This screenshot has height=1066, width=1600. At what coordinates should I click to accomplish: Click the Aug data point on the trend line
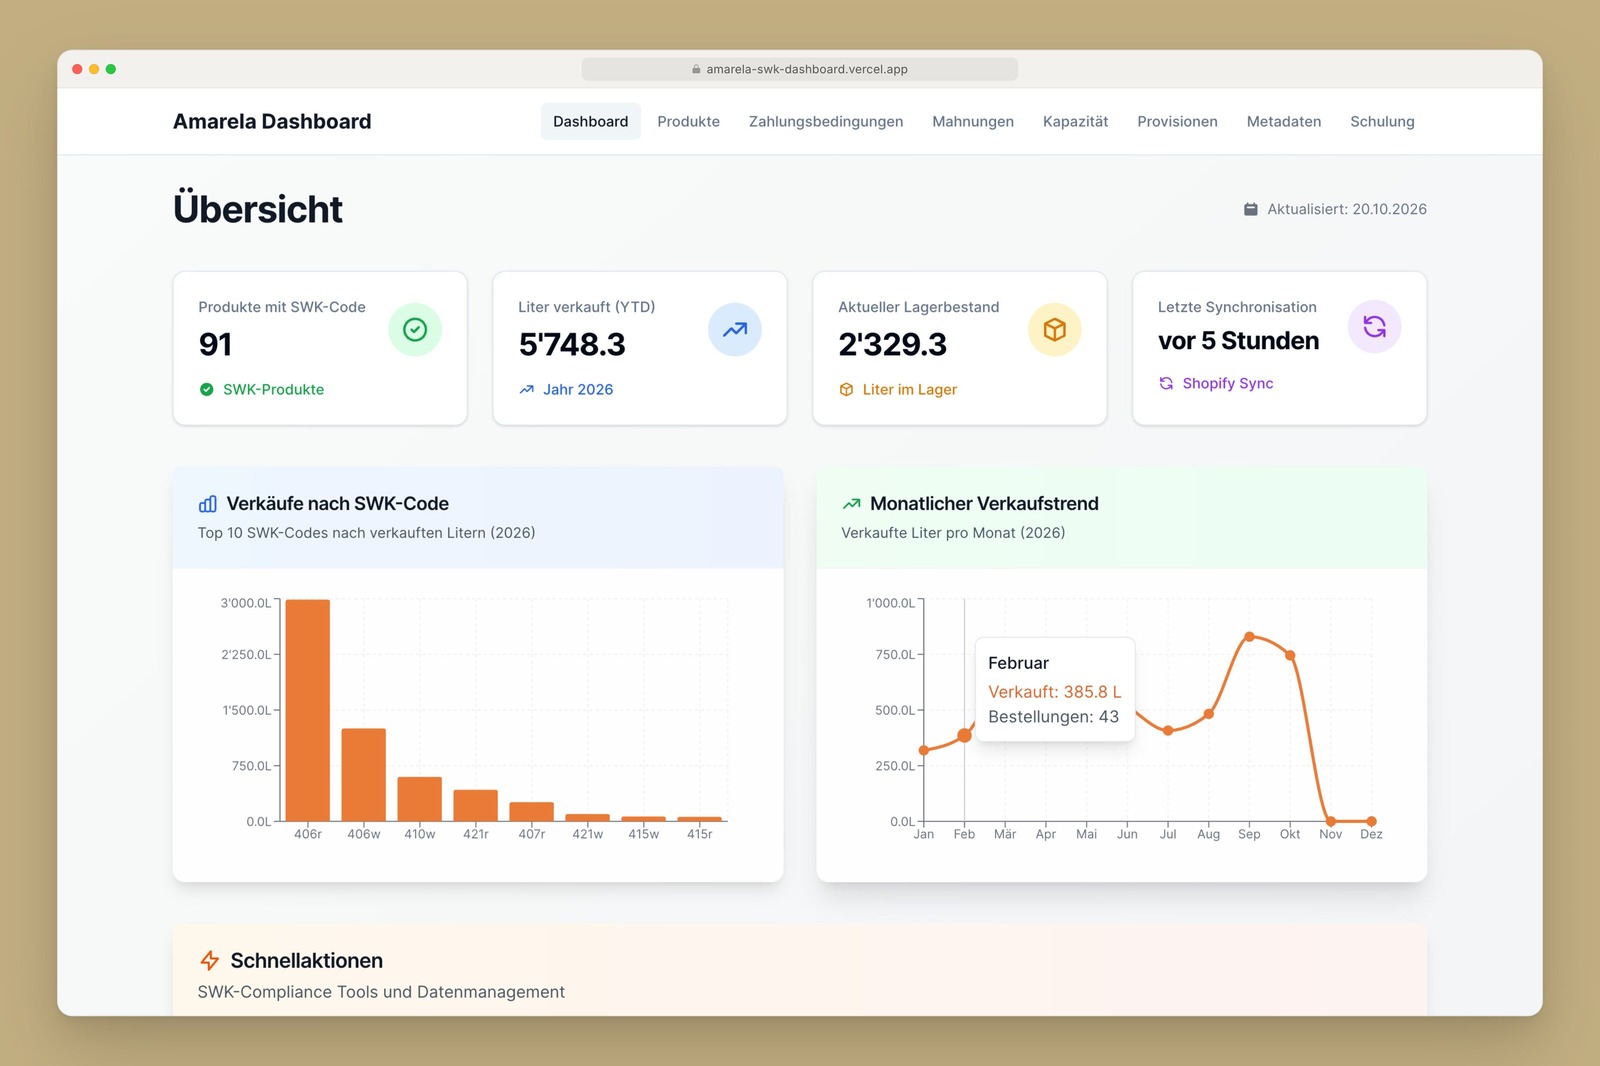1209,714
